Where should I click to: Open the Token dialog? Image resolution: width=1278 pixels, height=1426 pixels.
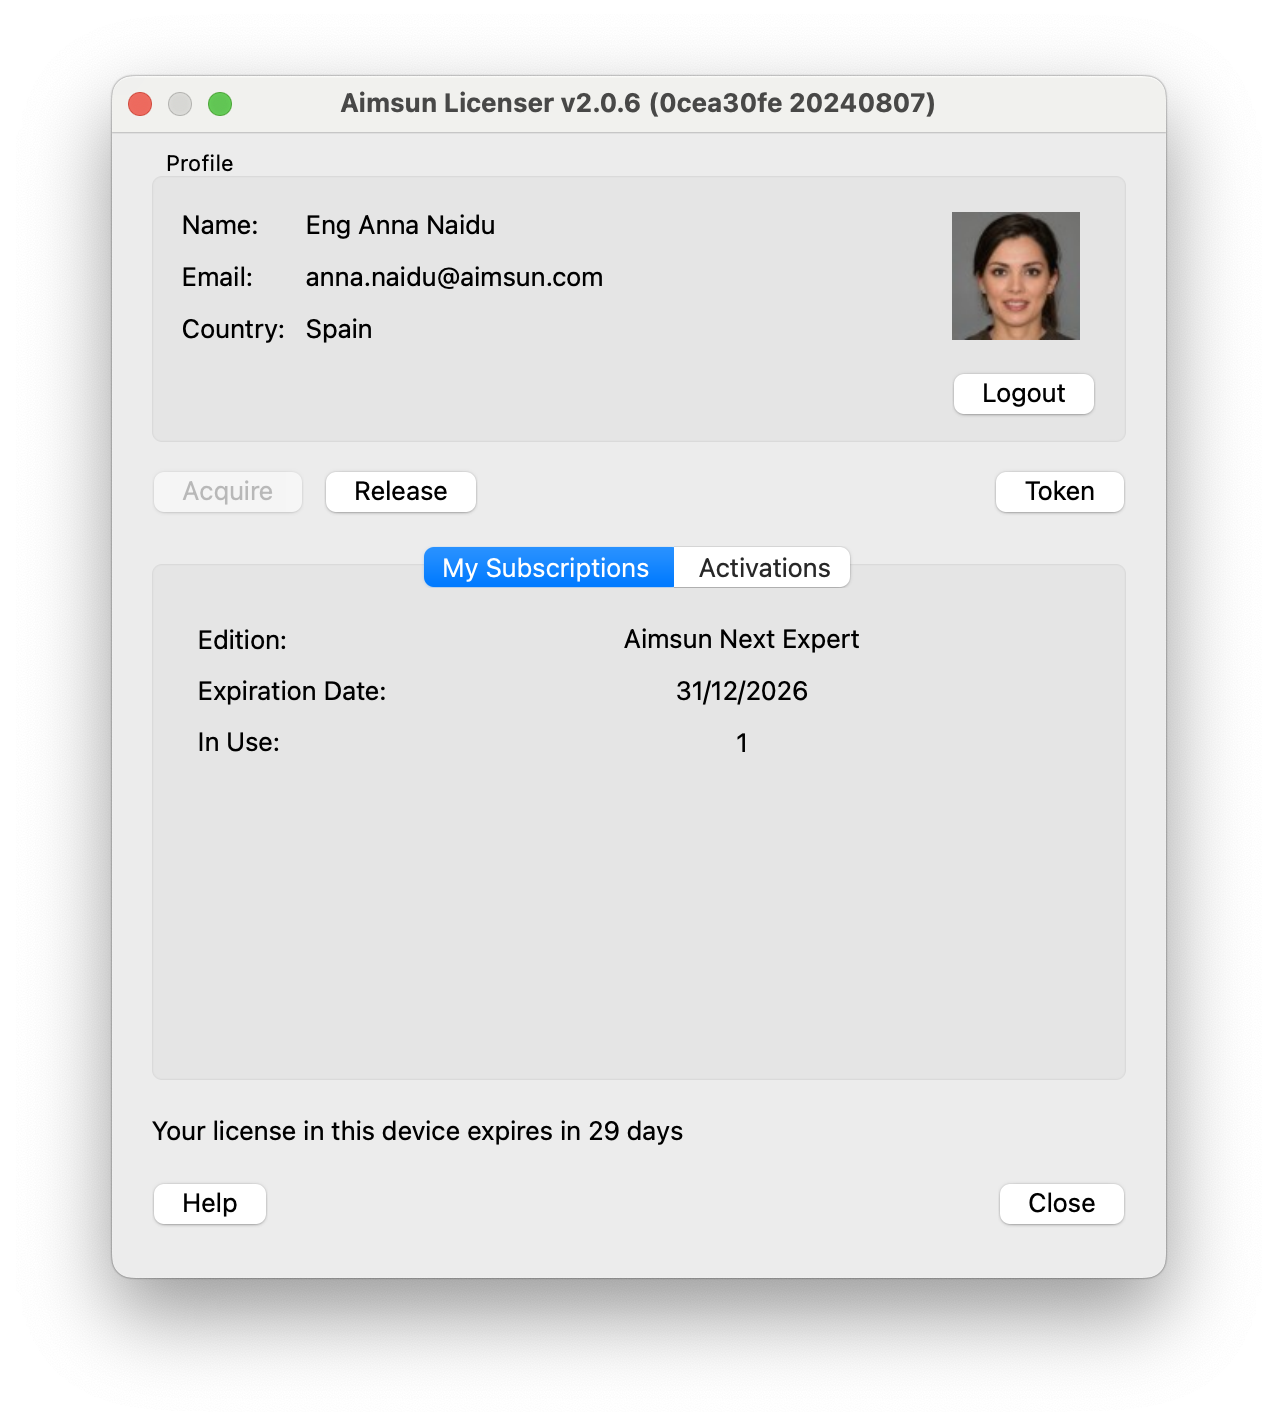point(1060,492)
